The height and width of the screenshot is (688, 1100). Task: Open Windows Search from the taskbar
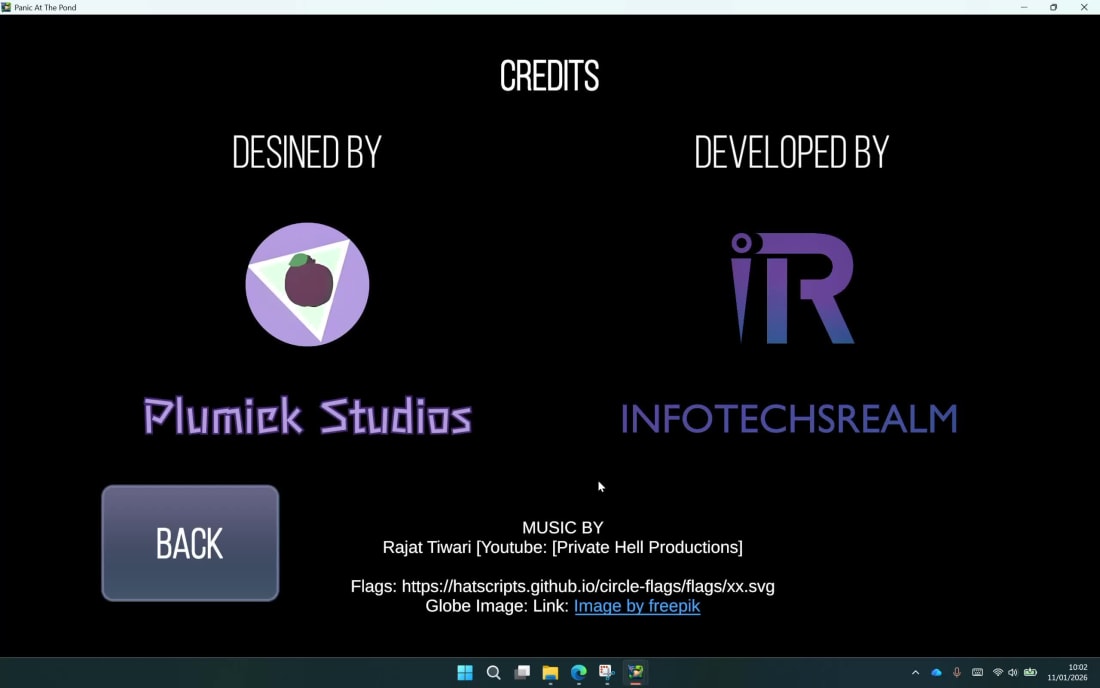click(494, 673)
